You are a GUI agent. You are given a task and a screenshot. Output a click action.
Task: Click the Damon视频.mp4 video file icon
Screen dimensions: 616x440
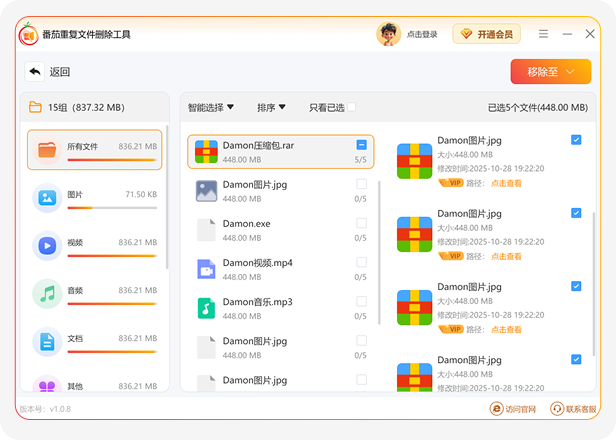pyautogui.click(x=207, y=269)
